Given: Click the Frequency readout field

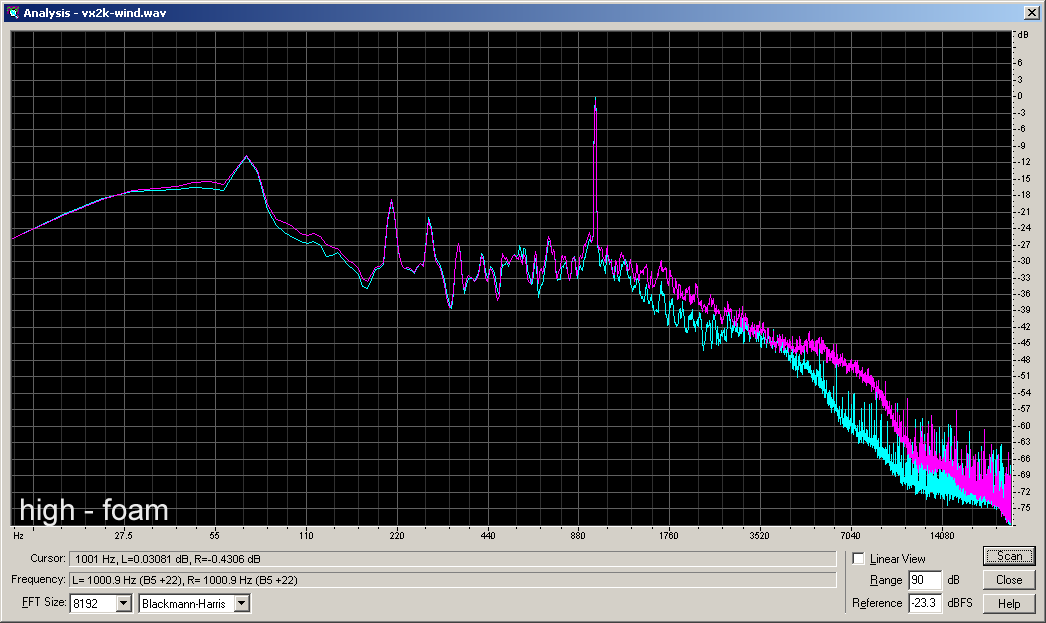Looking at the screenshot, I should [453, 580].
